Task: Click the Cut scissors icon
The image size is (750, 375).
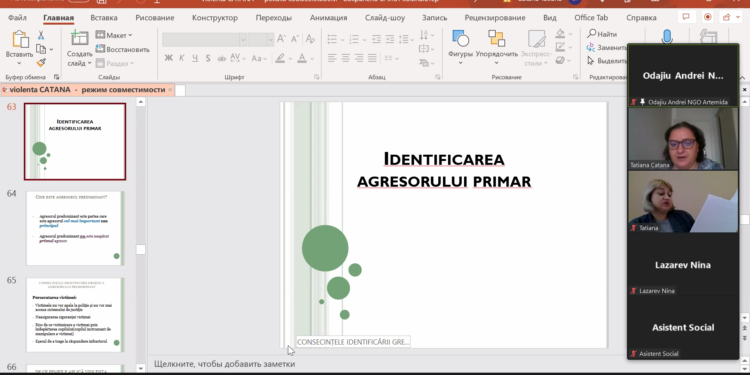Action: pyautogui.click(x=41, y=35)
